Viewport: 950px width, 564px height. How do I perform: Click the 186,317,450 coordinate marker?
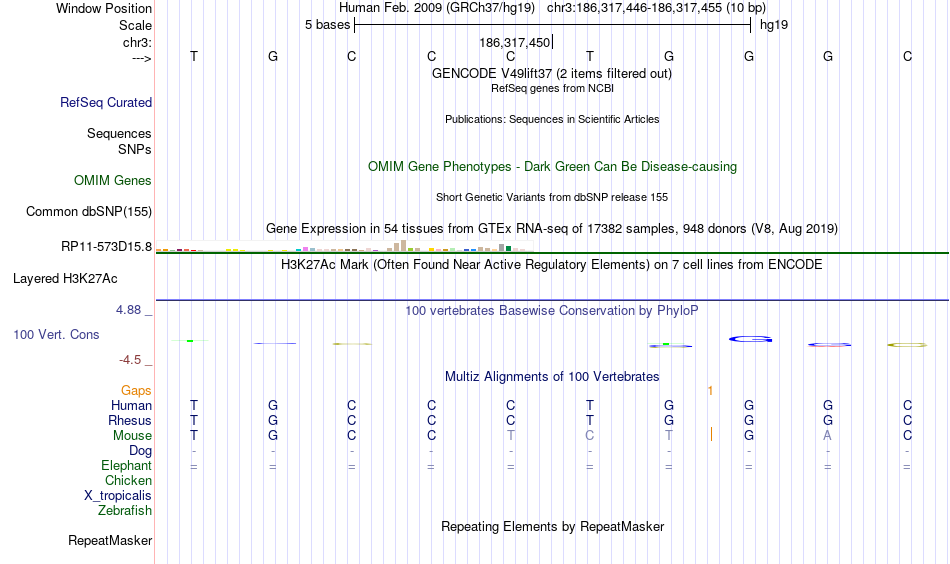tap(514, 42)
